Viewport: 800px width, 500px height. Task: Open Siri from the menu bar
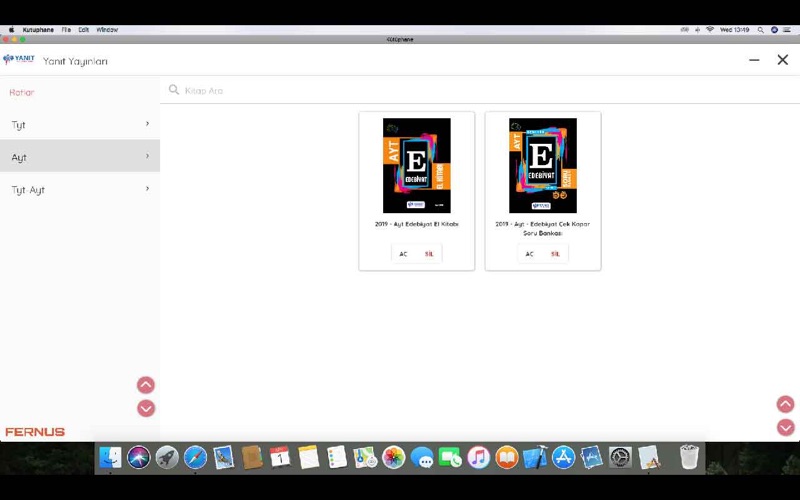(x=774, y=30)
